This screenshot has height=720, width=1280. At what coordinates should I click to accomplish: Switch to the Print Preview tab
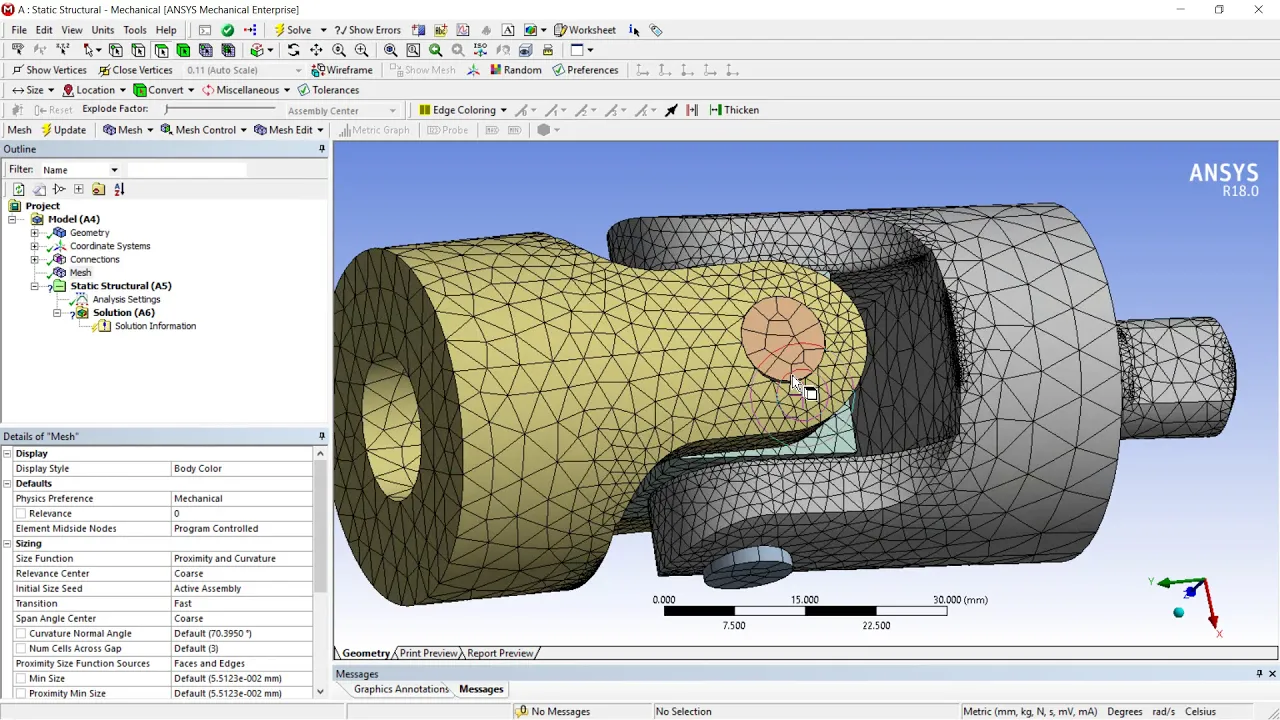point(428,653)
